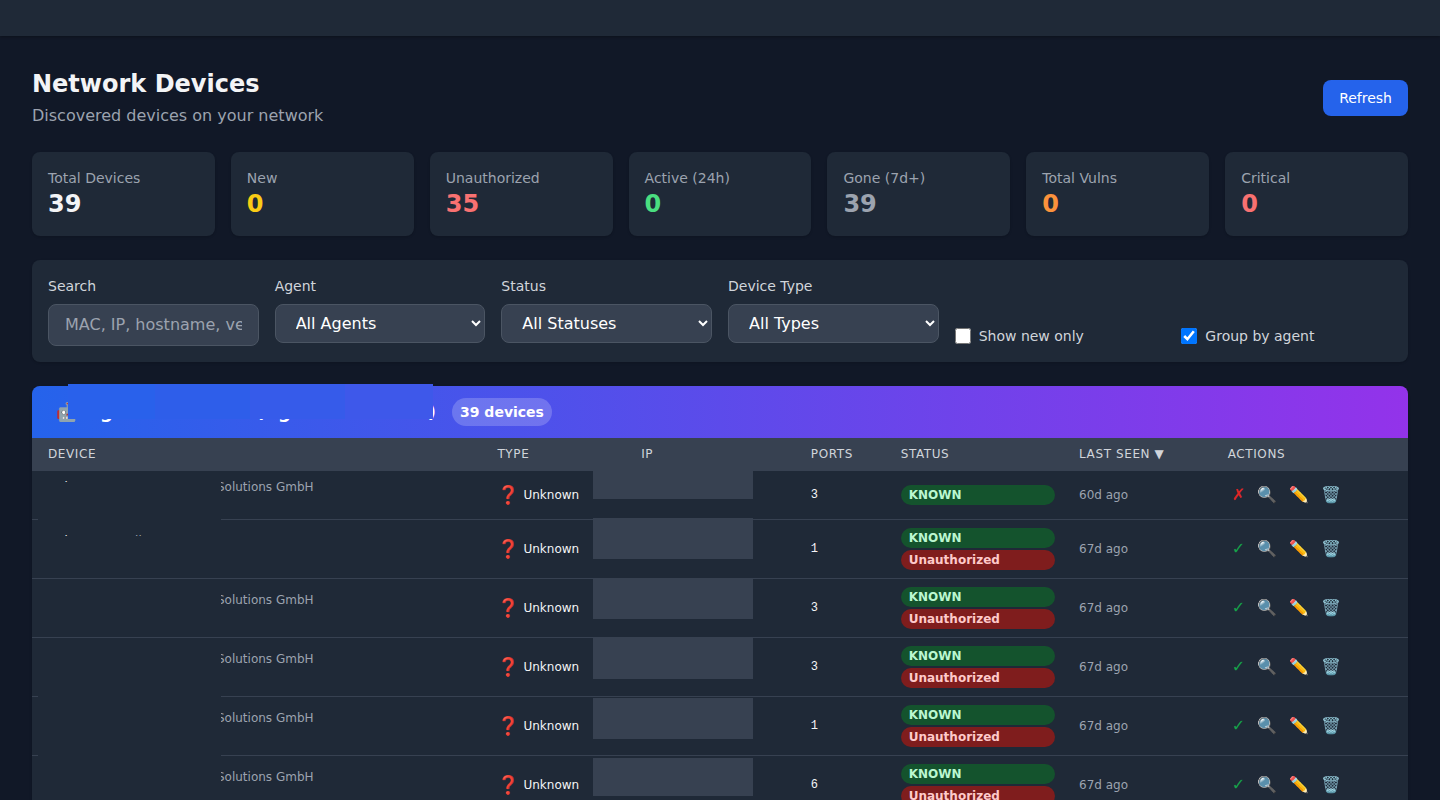Click the trash icon in the first device row
This screenshot has height=800, width=1440.
[x=1331, y=494]
